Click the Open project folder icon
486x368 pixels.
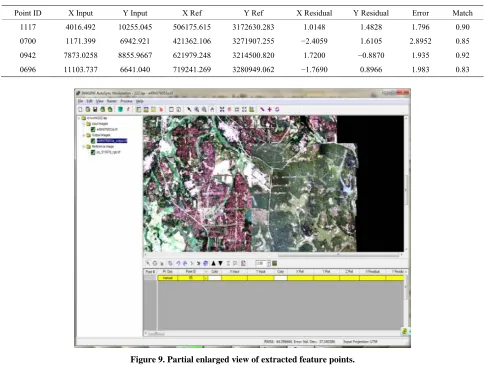tap(88, 109)
